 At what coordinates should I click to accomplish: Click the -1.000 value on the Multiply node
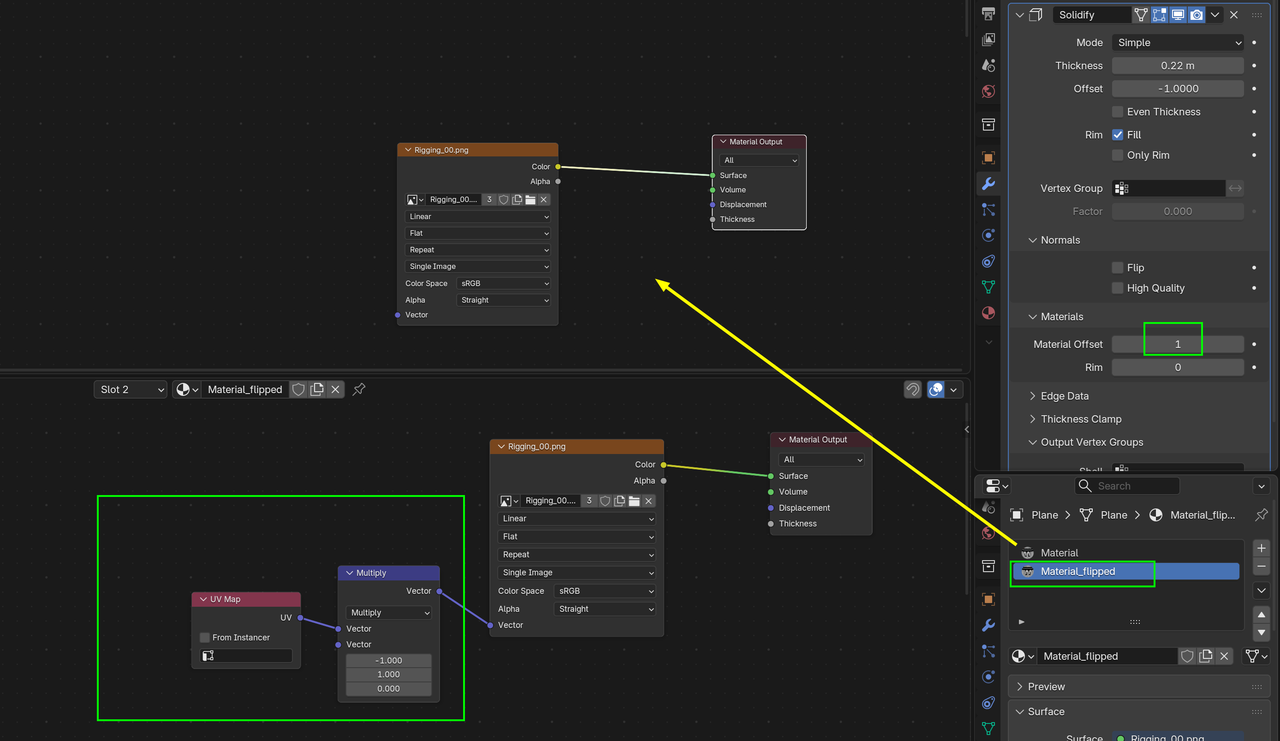[x=389, y=660]
